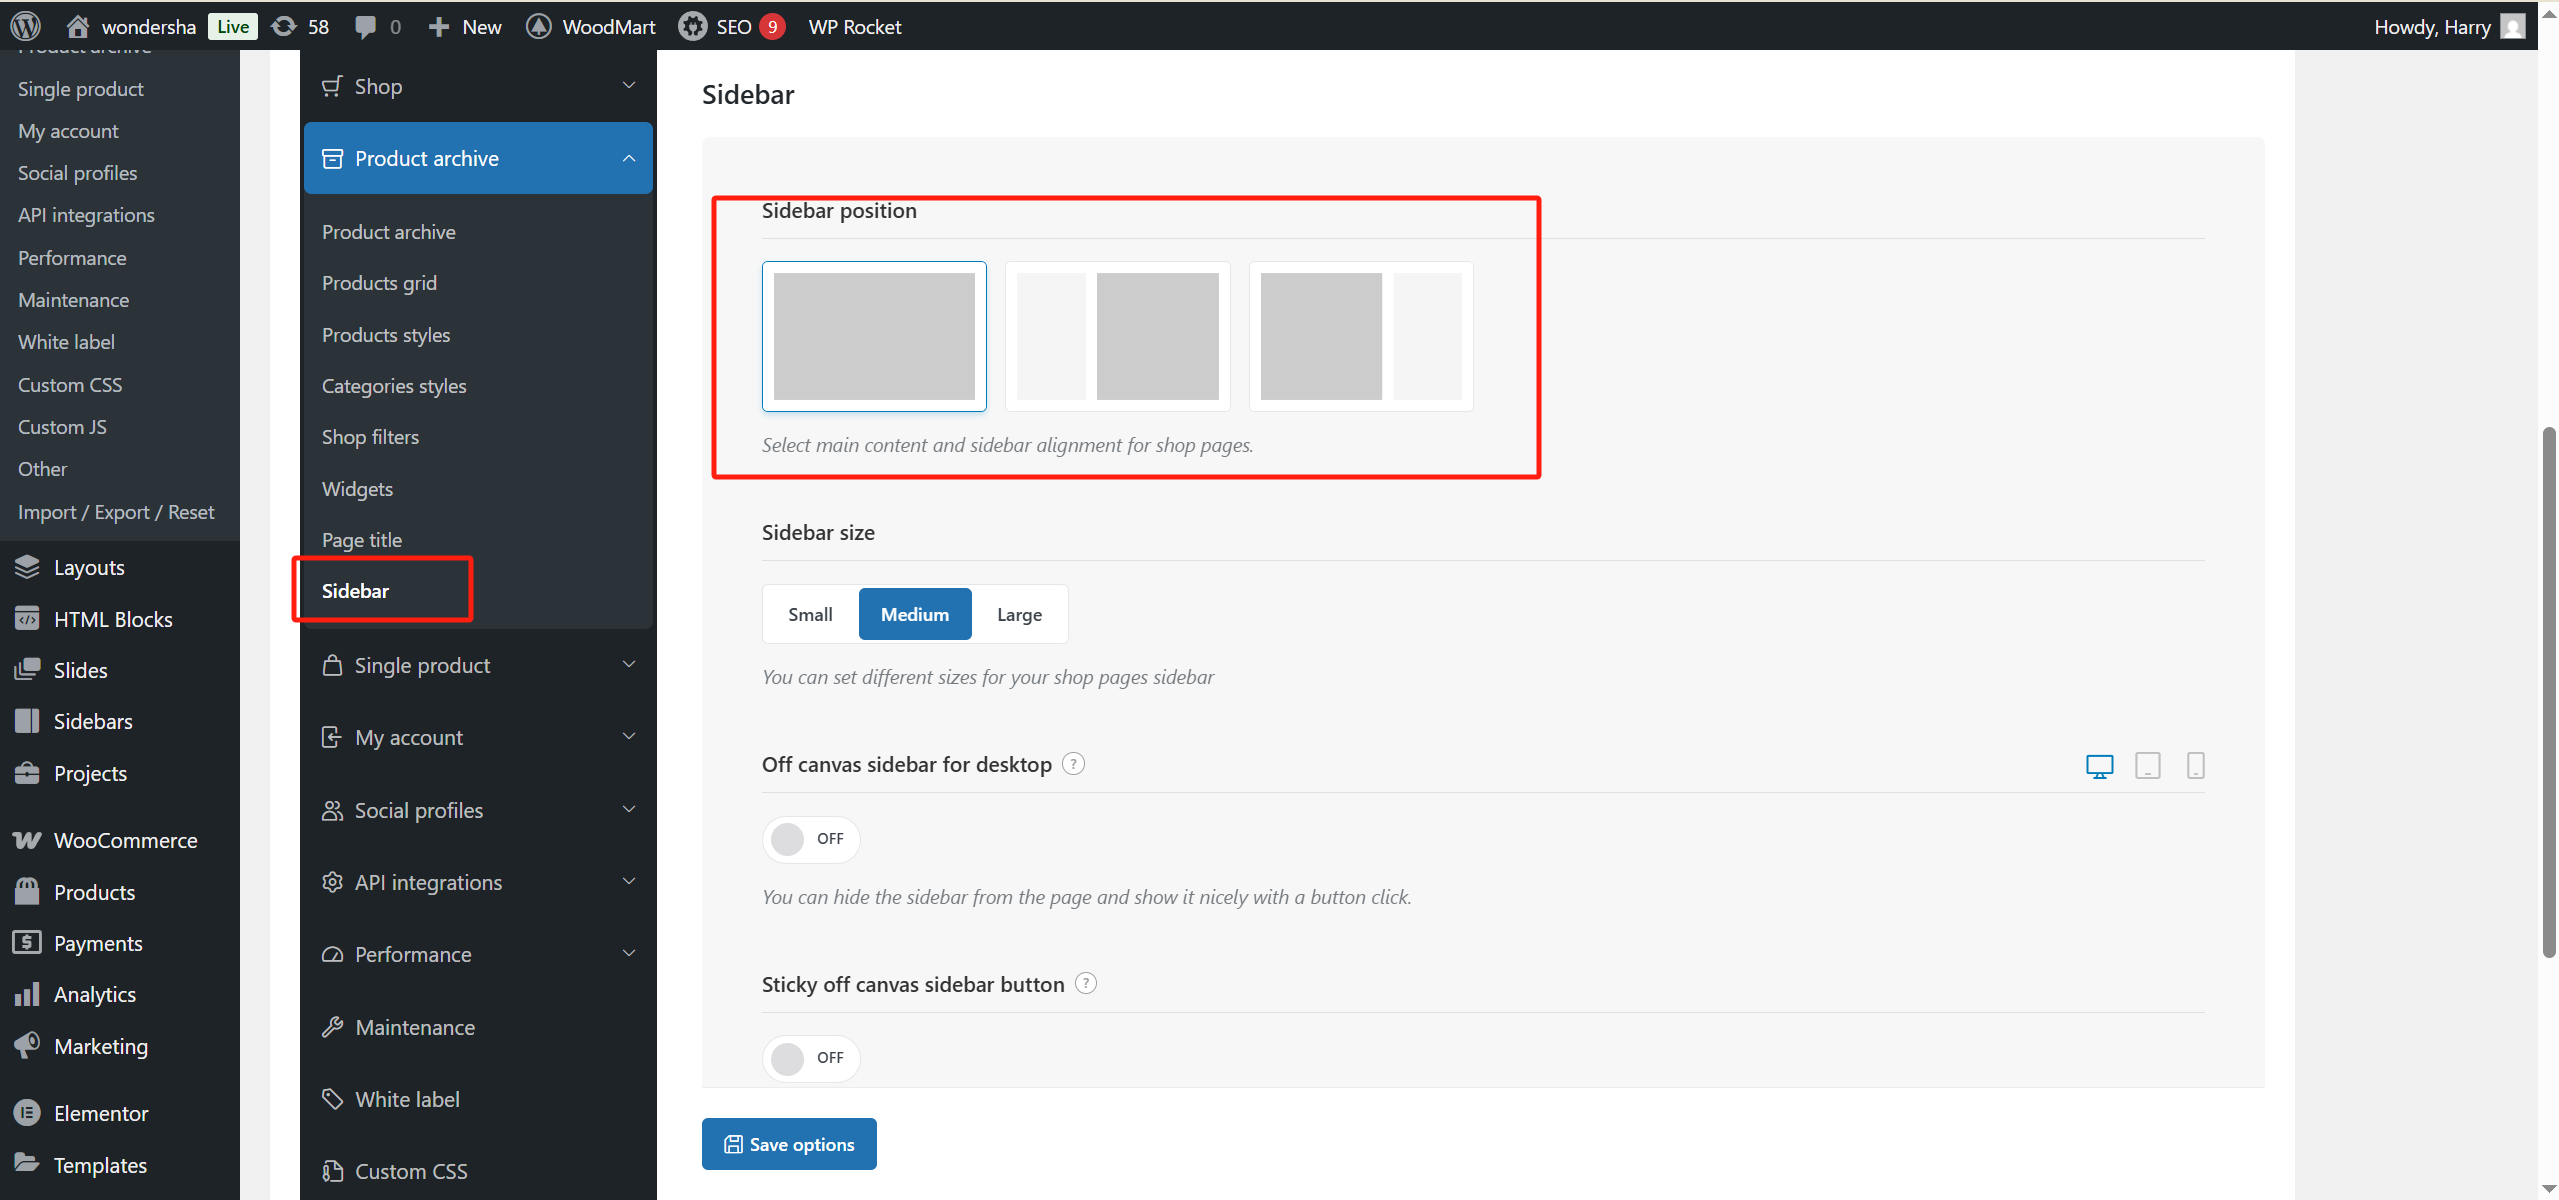
Task: Click the mobile device icon
Action: tap(2195, 766)
